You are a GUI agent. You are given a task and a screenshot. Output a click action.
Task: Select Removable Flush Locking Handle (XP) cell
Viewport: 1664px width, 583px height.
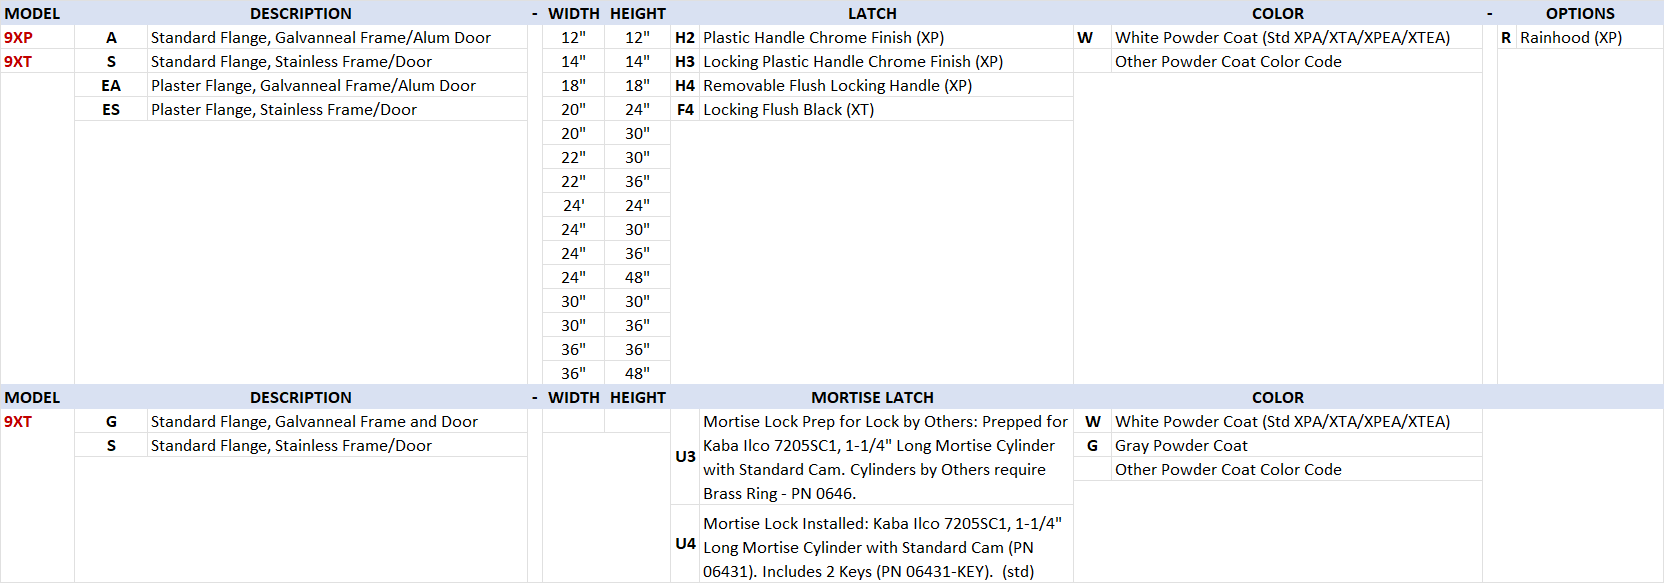click(837, 86)
